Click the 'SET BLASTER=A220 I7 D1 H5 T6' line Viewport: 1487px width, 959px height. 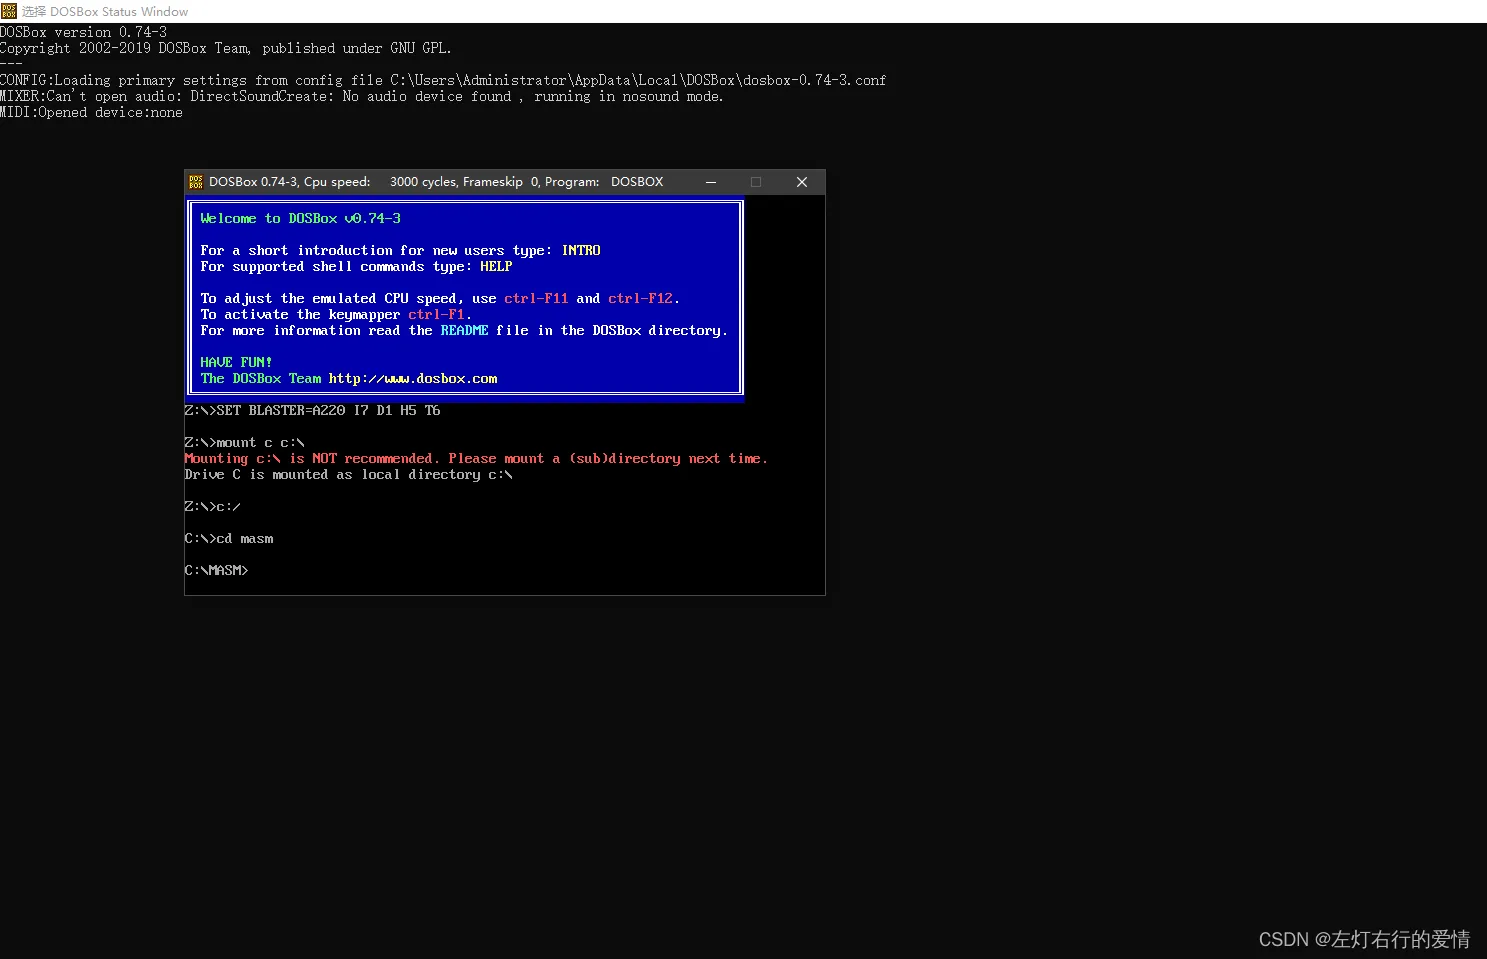[313, 410]
